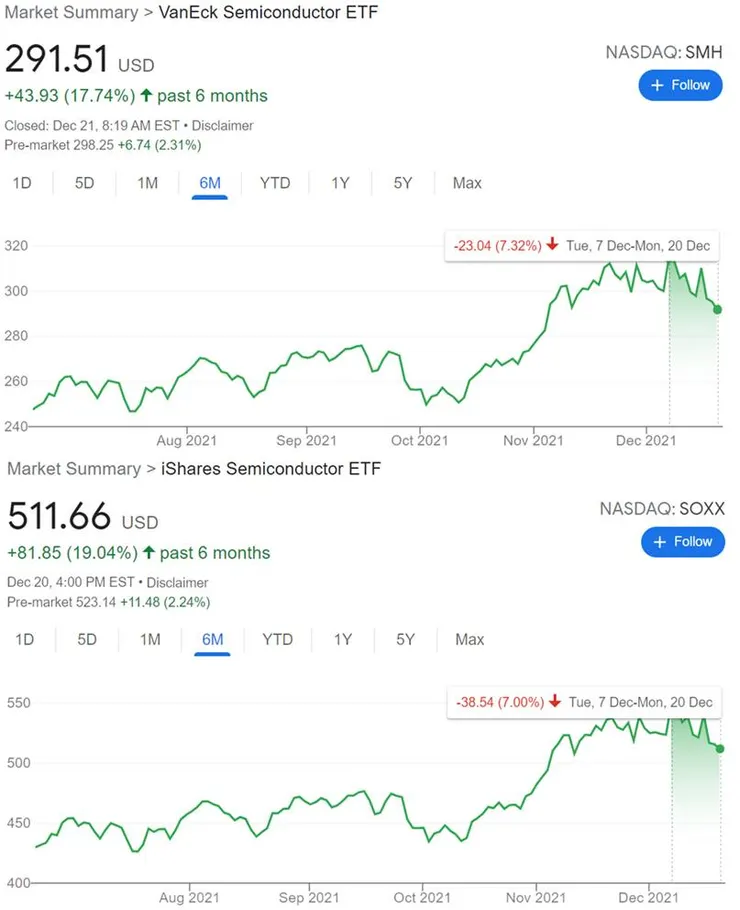Open 5Y view on VanEck chart
This screenshot has width=740, height=910.
coord(403,183)
